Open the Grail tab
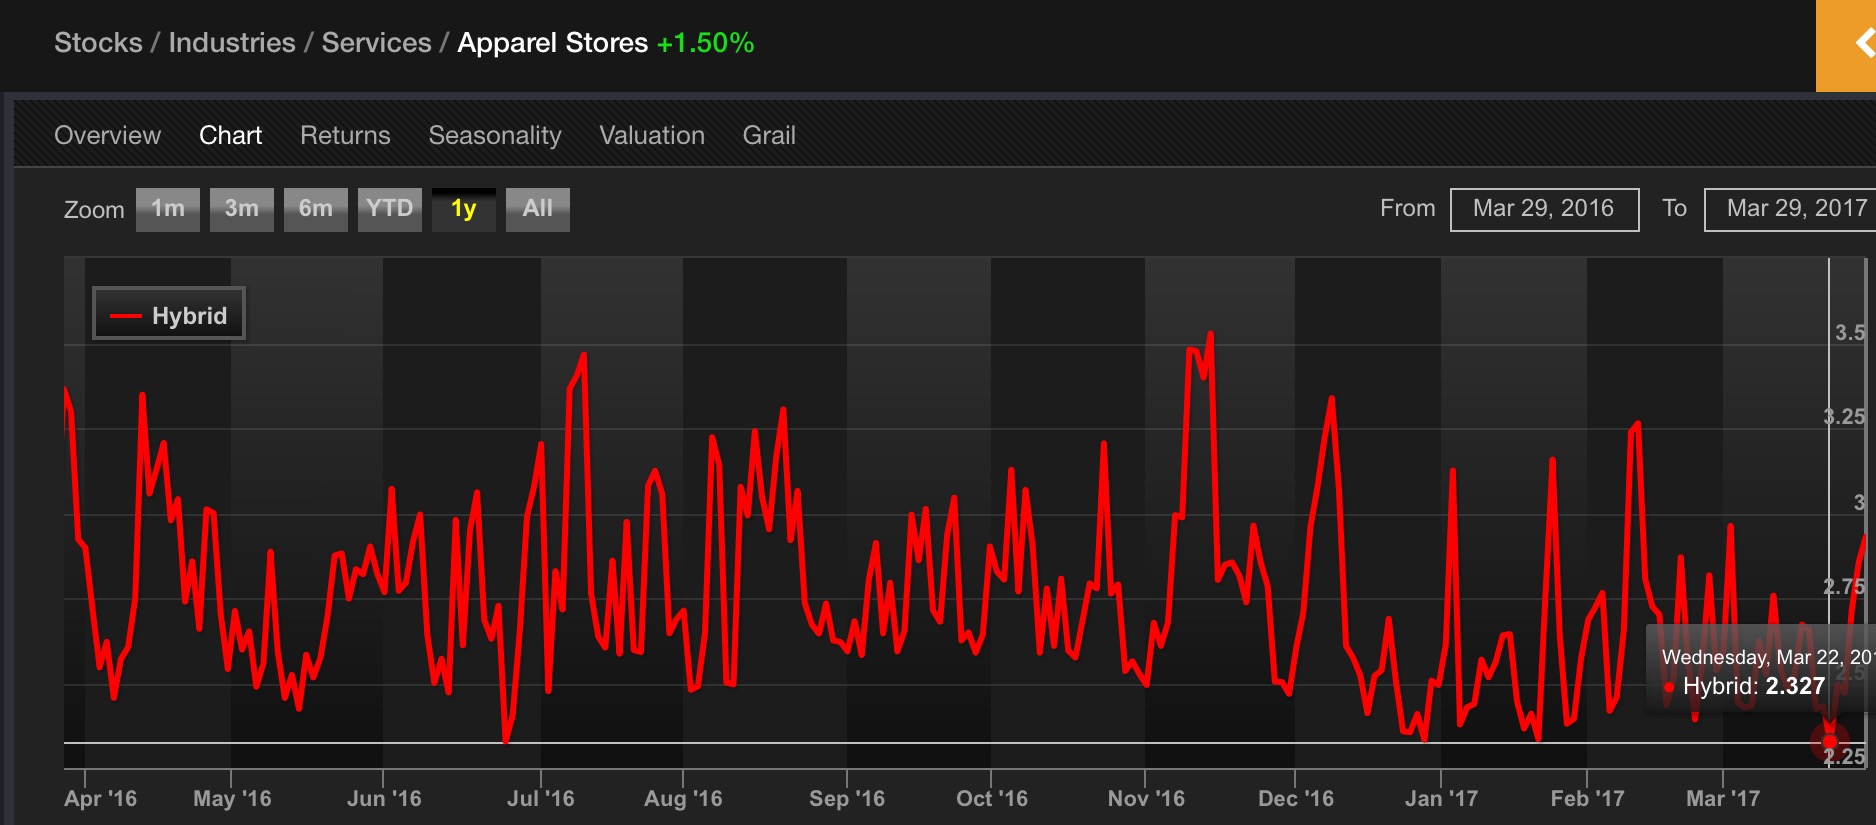 769,135
